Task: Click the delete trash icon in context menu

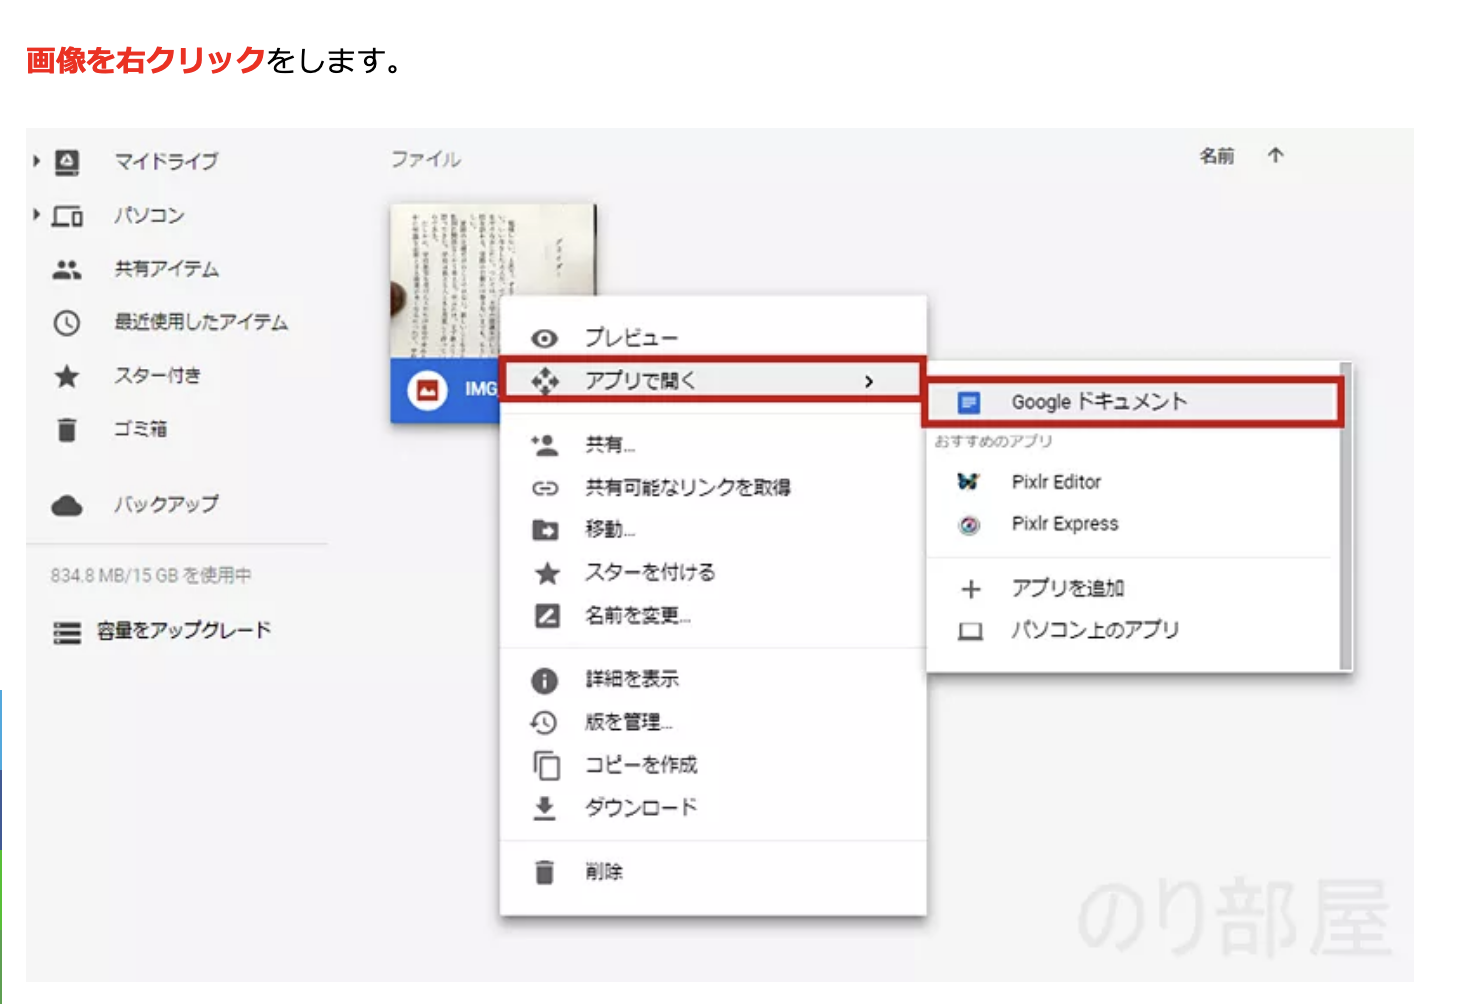Action: coord(544,872)
